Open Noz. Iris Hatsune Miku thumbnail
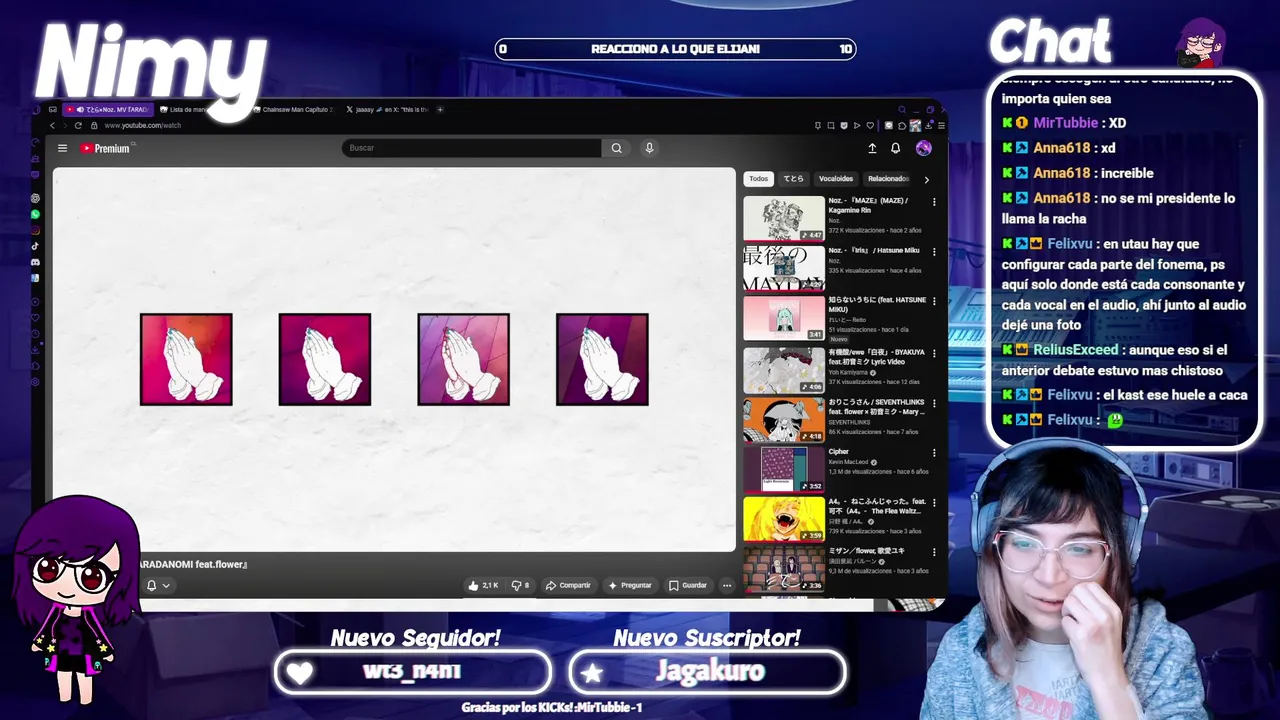The height and width of the screenshot is (720, 1280). (784, 269)
